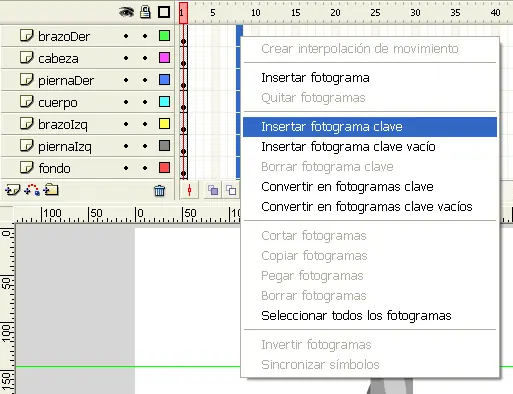The image size is (513, 394).
Task: Click frame 30 on timeline ruler
Action: 415,13
